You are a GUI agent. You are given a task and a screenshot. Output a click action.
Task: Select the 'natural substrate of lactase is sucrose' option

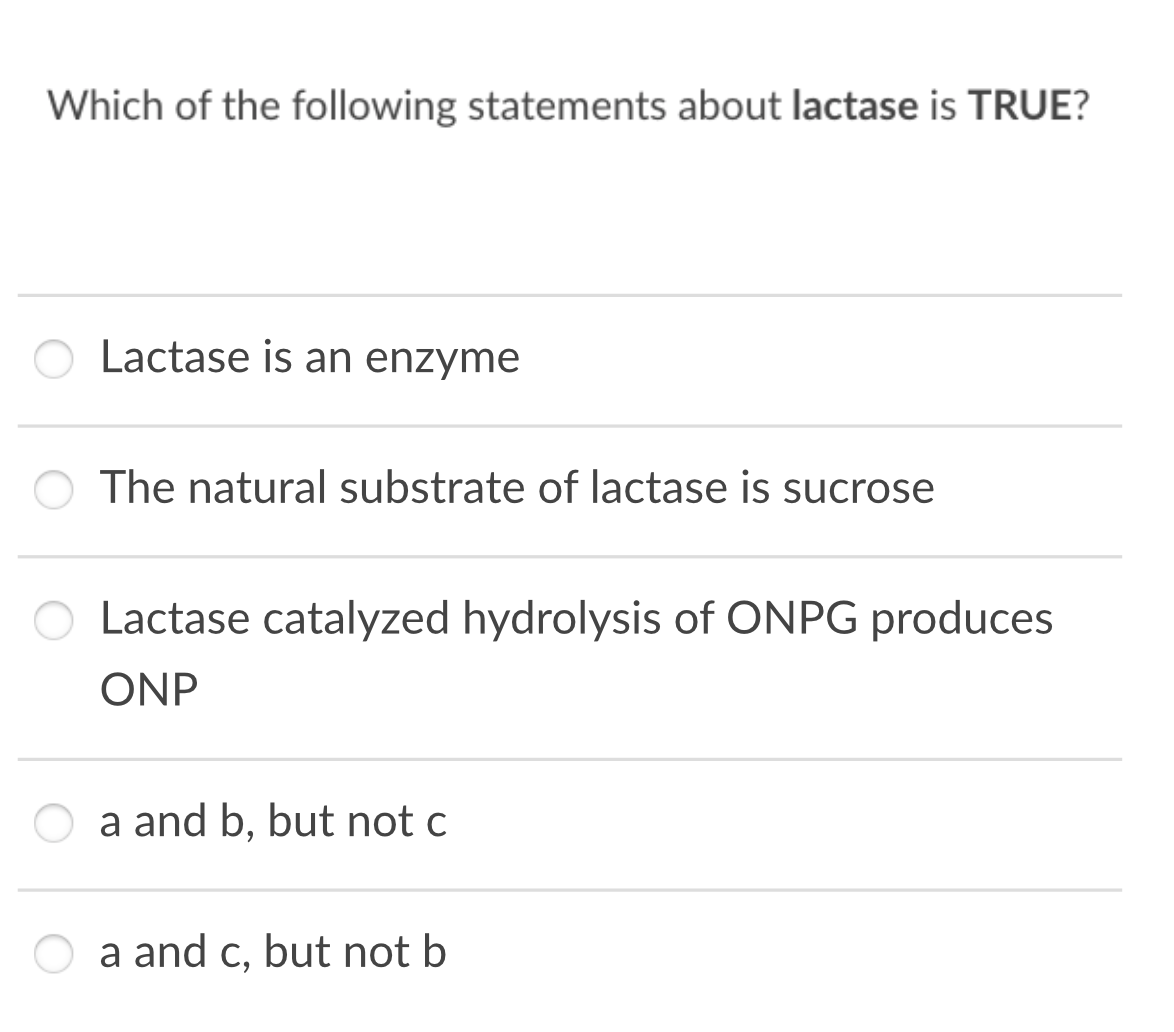(53, 491)
